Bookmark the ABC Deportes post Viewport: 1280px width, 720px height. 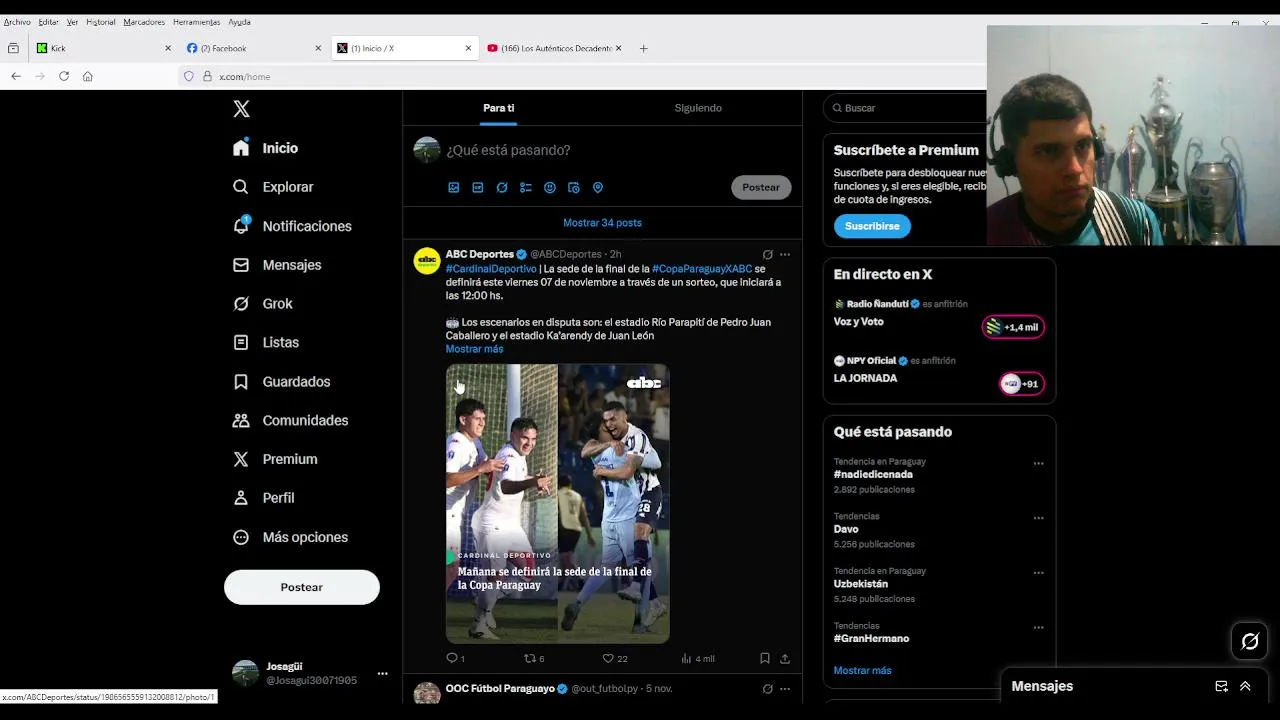click(765, 658)
